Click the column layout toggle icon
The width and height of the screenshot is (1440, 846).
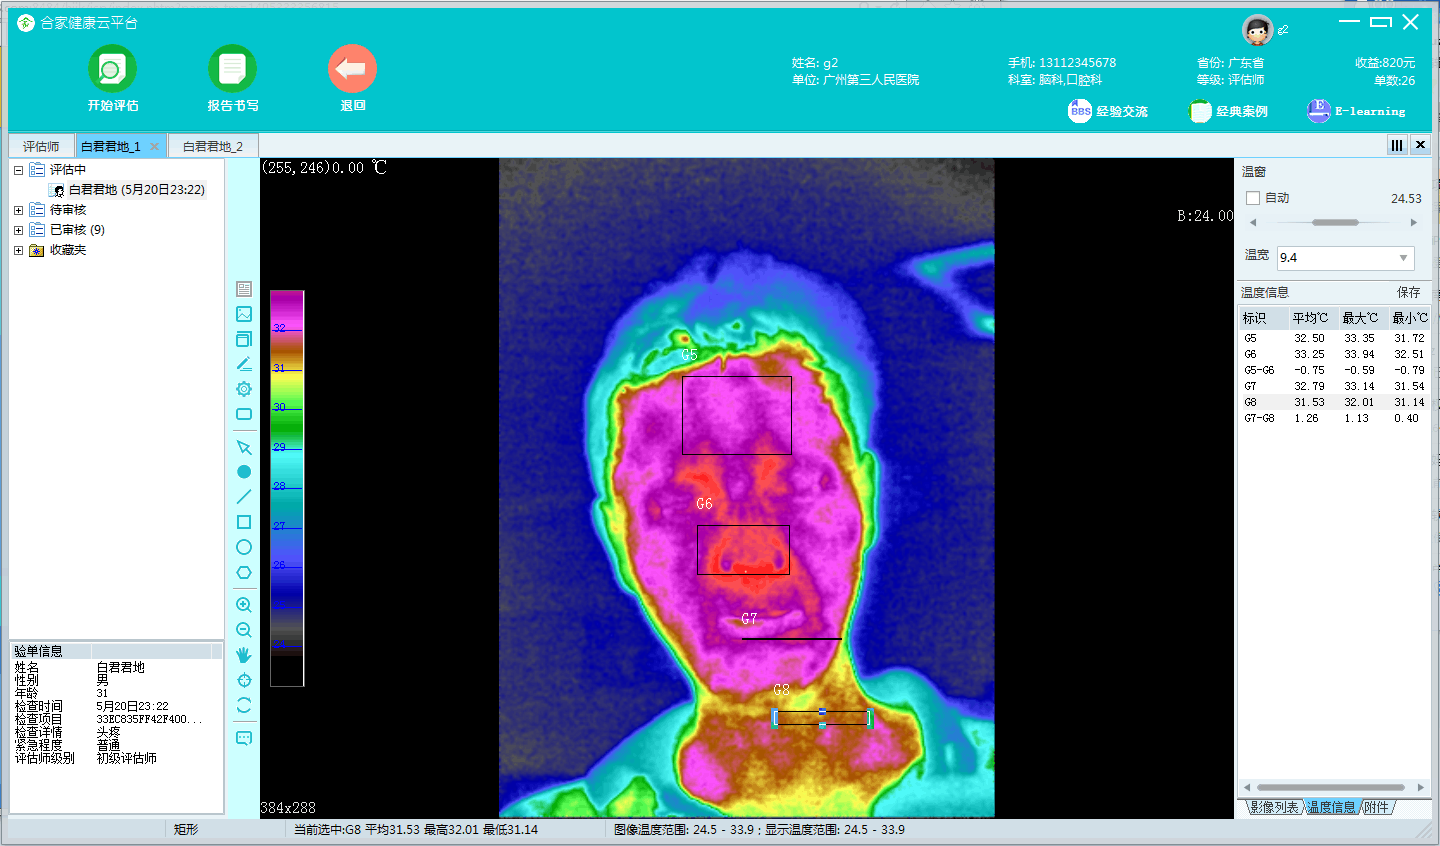(1397, 145)
